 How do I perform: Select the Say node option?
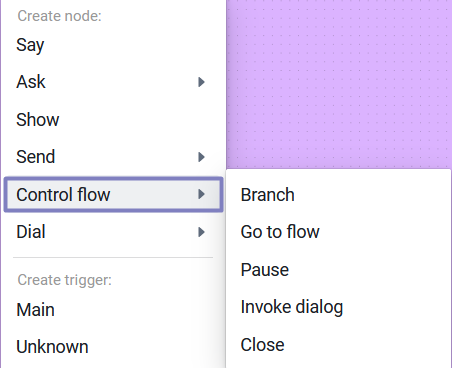click(x=113, y=45)
